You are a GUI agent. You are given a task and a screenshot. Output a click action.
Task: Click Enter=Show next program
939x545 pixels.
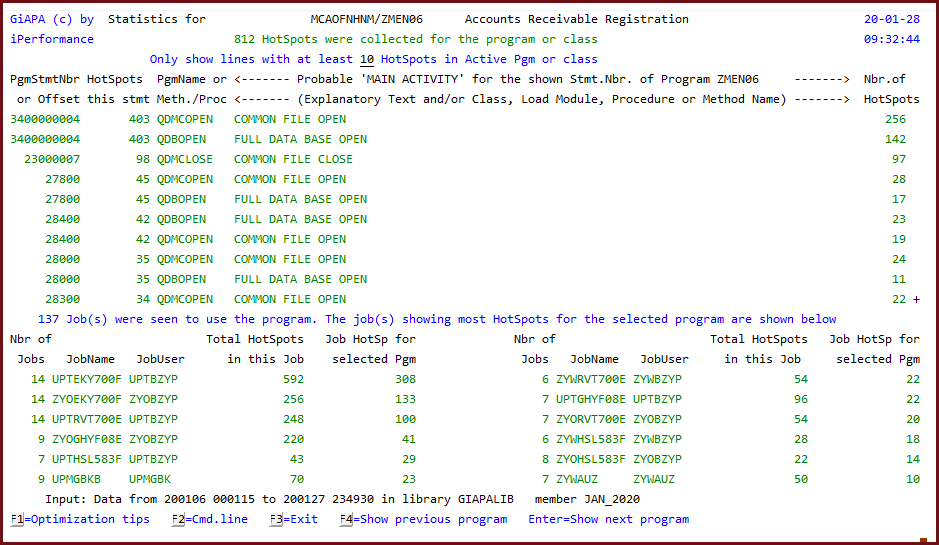609,519
